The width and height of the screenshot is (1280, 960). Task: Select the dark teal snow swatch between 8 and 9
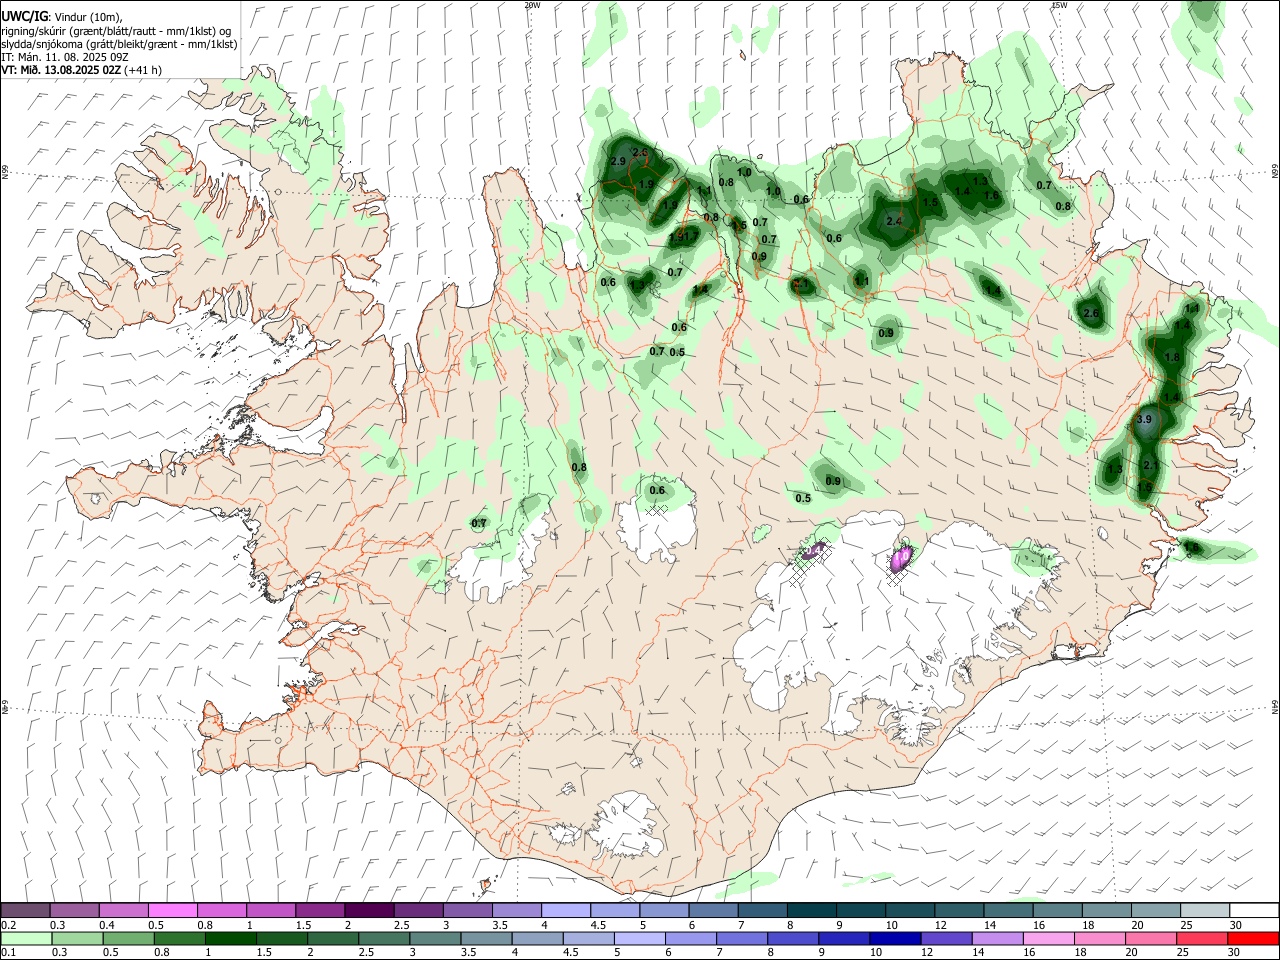coord(810,911)
